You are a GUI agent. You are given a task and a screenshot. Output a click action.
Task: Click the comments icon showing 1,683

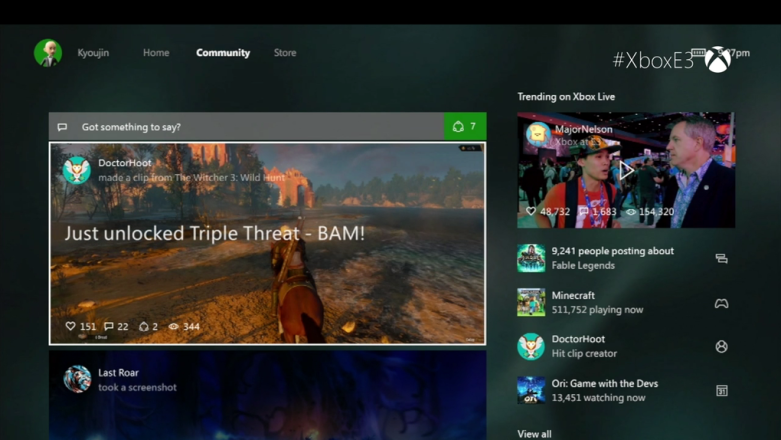(583, 211)
